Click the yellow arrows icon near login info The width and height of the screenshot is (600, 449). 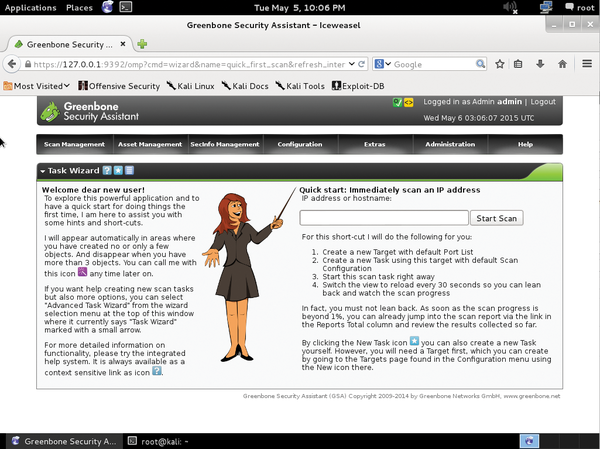tap(409, 102)
